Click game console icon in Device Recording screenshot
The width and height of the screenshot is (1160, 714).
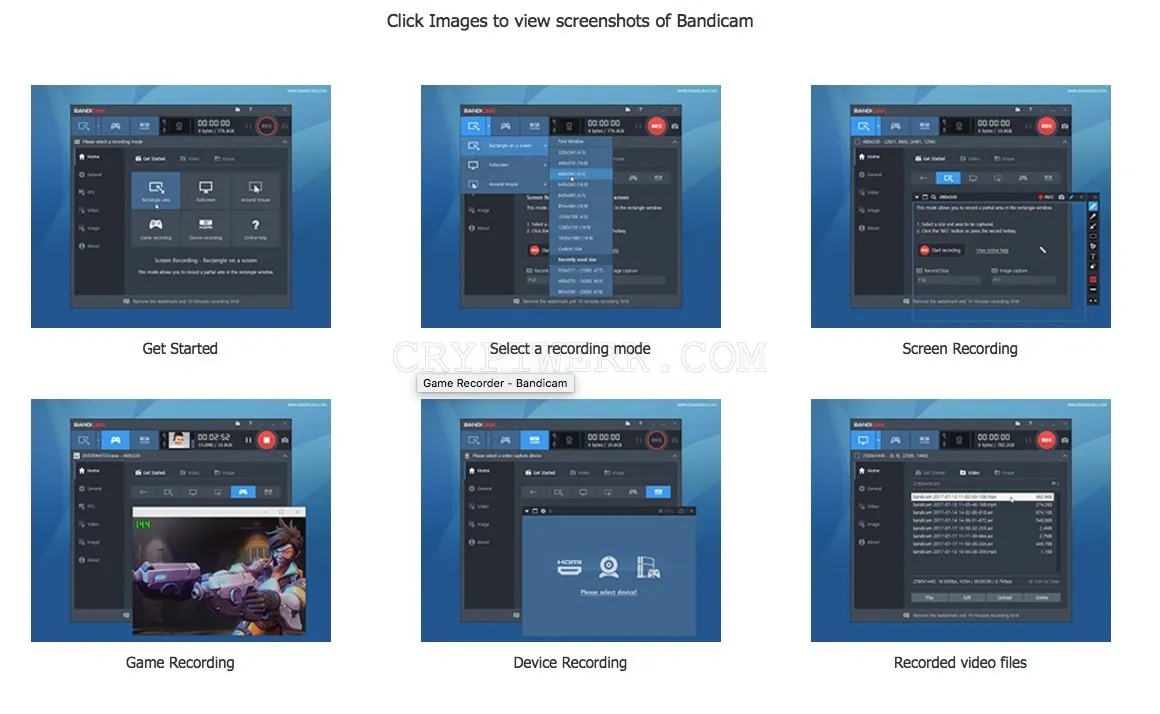[648, 568]
